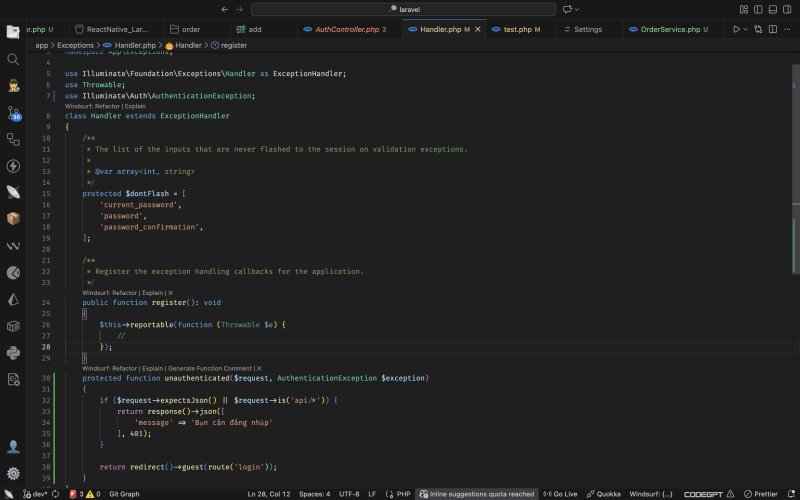This screenshot has height=500, width=800.
Task: Open Source Control view with 30 badge
Action: pyautogui.click(x=13, y=112)
